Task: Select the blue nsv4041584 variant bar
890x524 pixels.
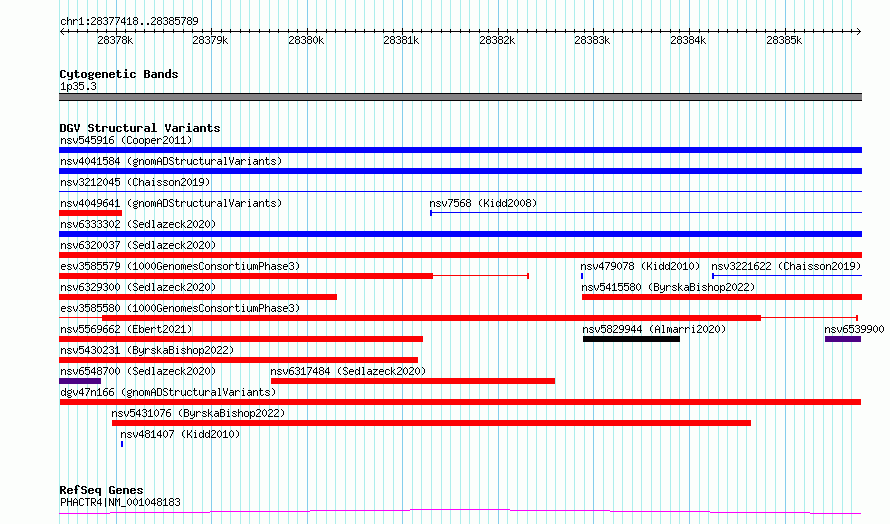Action: [x=460, y=171]
